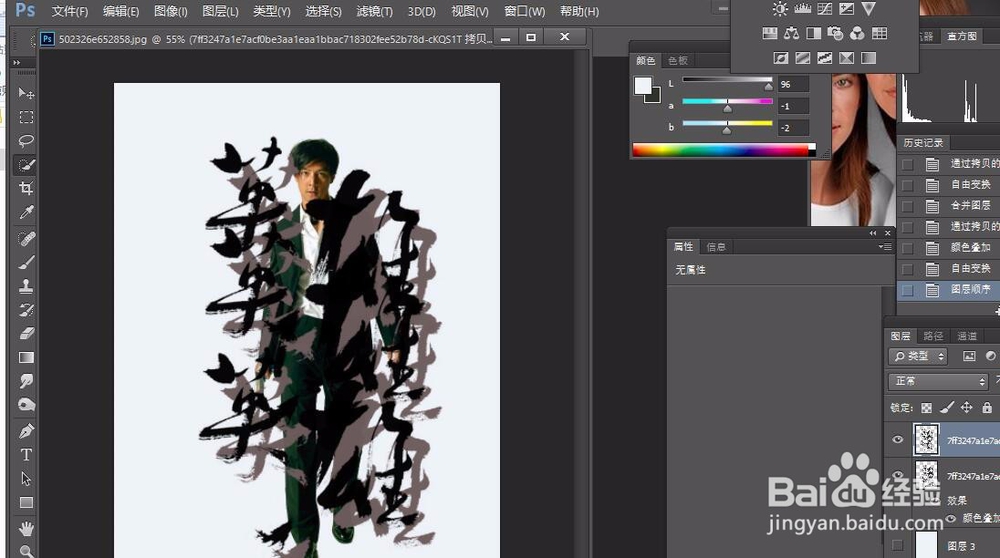Select the Clone Stamp tool
Image resolution: width=1000 pixels, height=558 pixels.
[26, 286]
